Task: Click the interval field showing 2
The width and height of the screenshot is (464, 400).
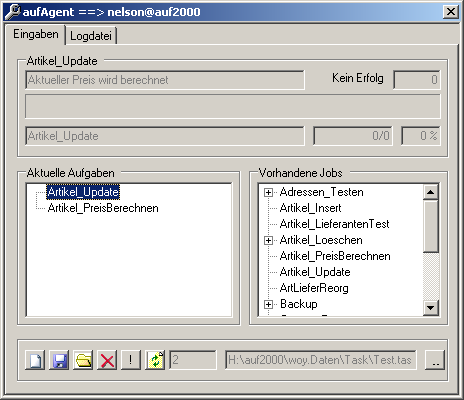Action: coord(193,360)
